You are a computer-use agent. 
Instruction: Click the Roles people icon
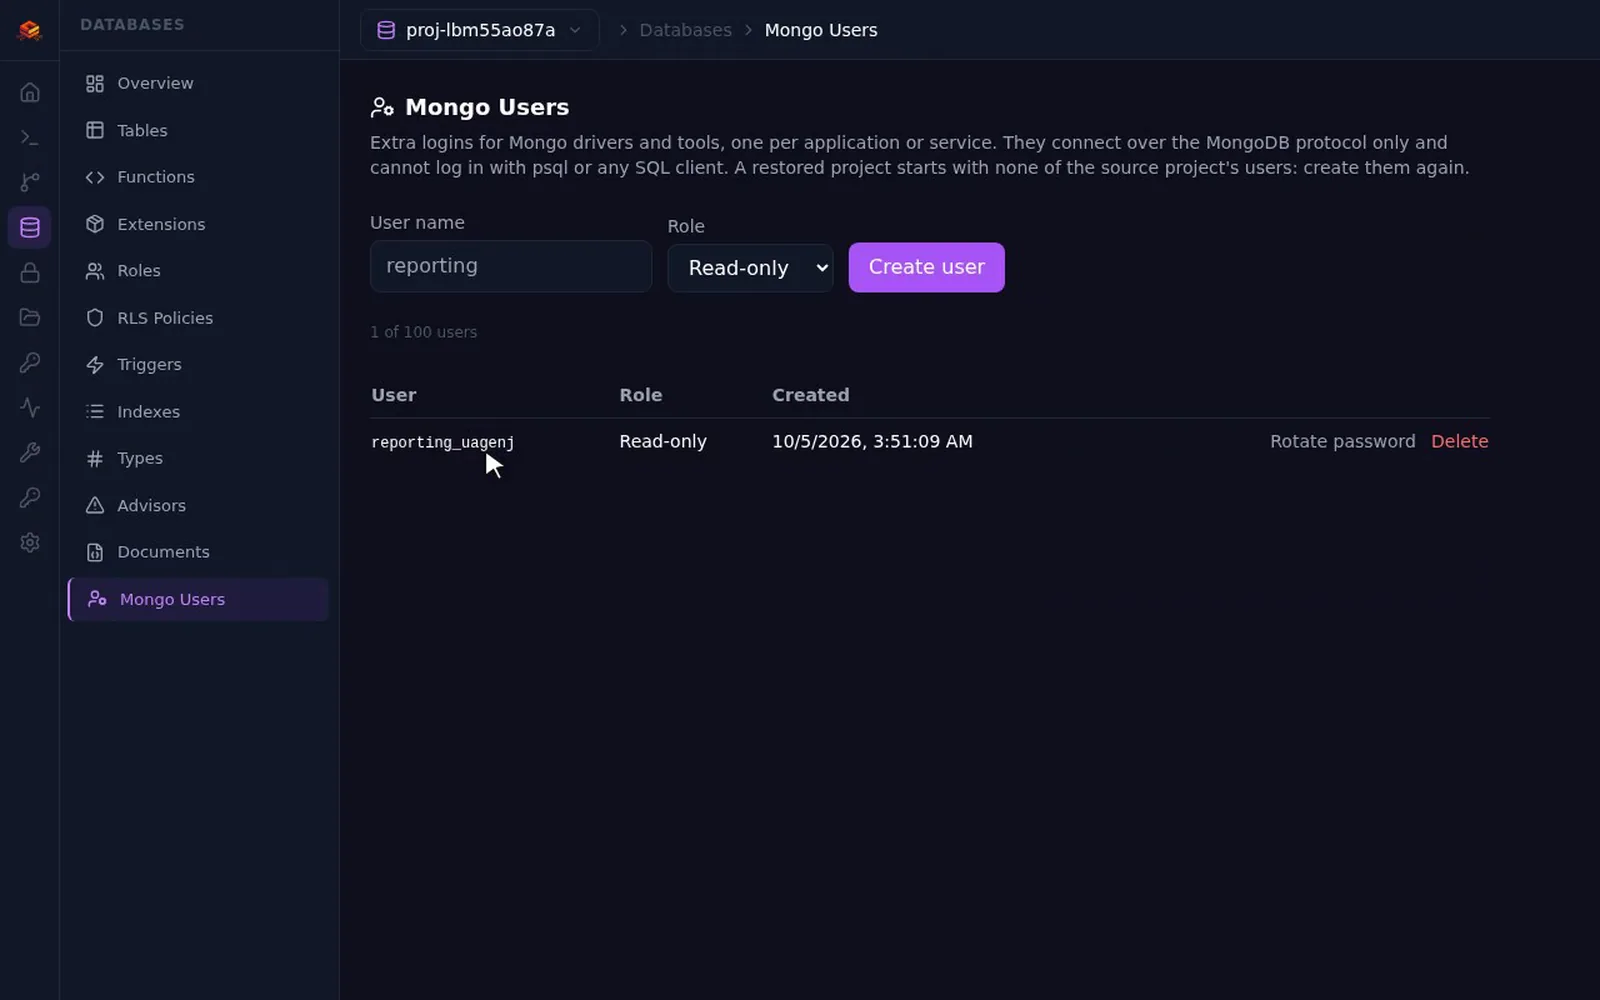[x=95, y=271]
